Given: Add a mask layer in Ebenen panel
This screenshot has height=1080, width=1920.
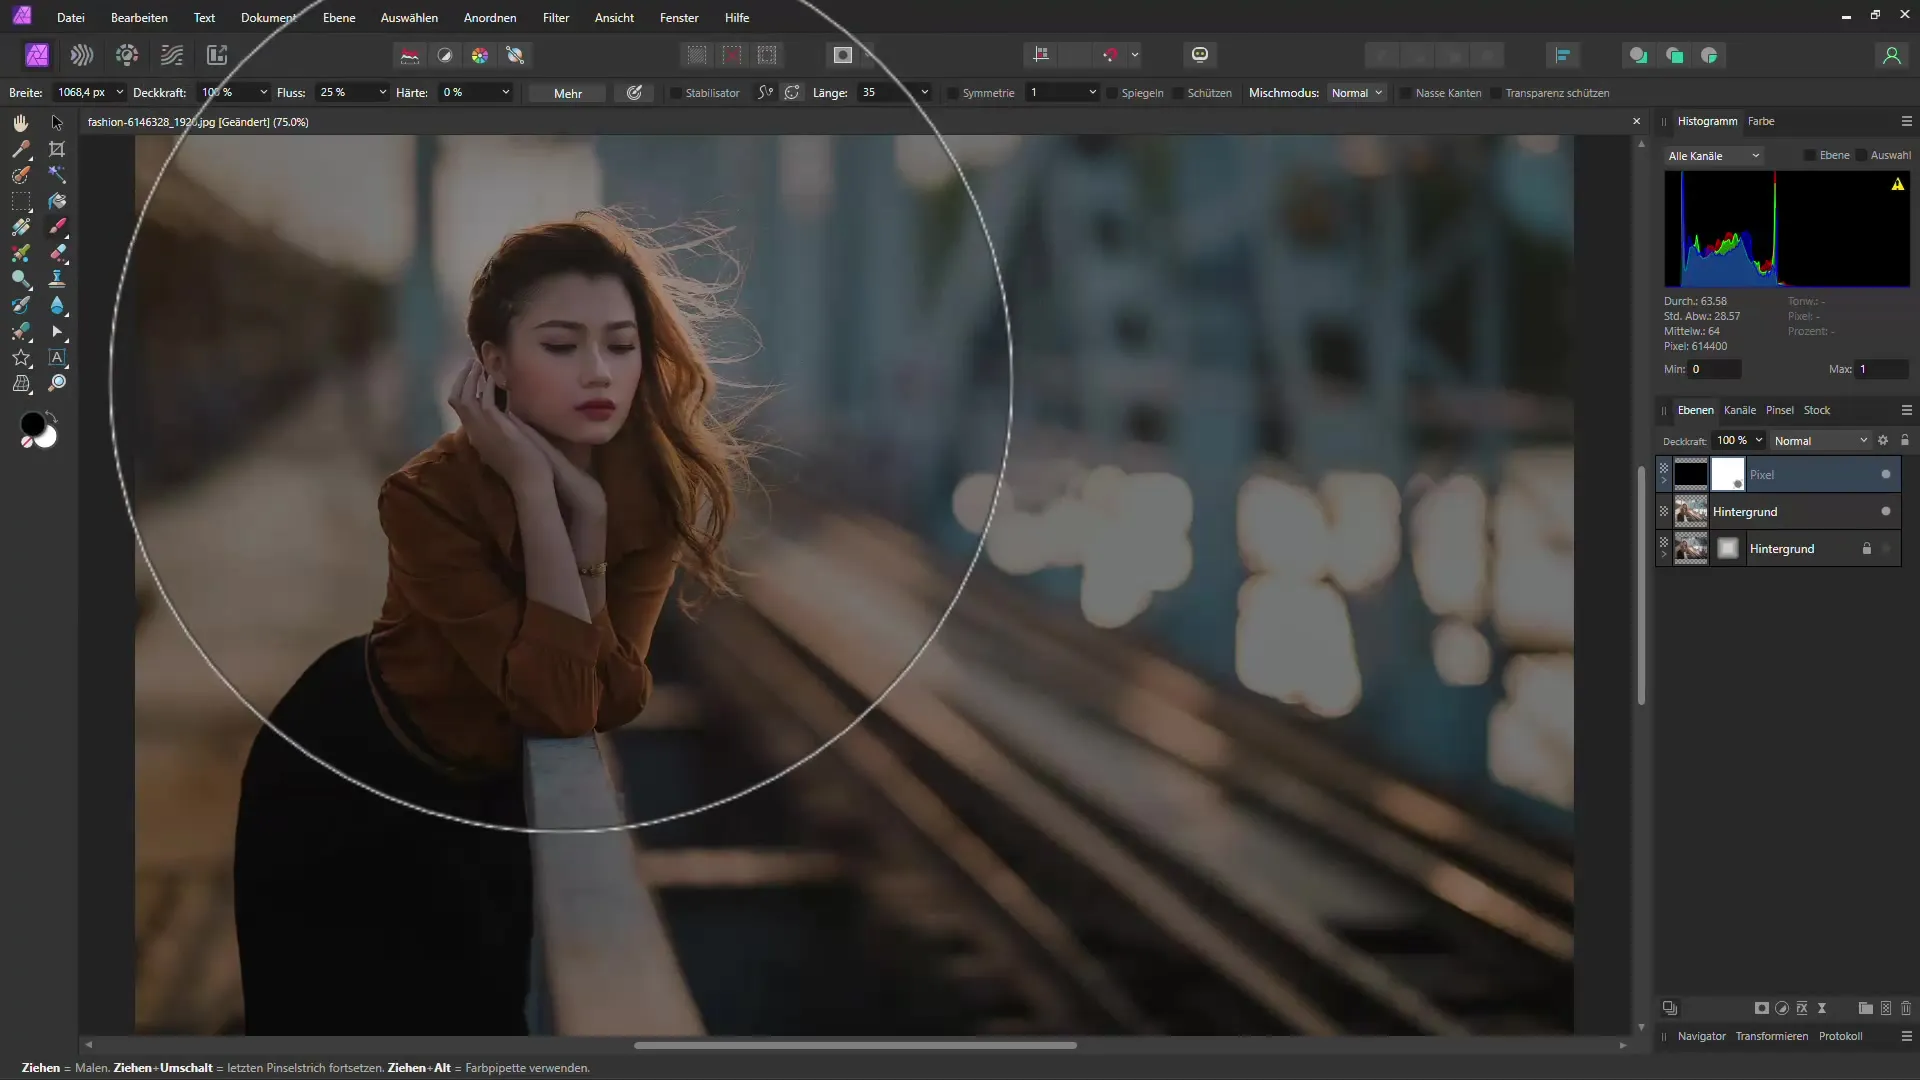Looking at the screenshot, I should pyautogui.click(x=1761, y=1008).
